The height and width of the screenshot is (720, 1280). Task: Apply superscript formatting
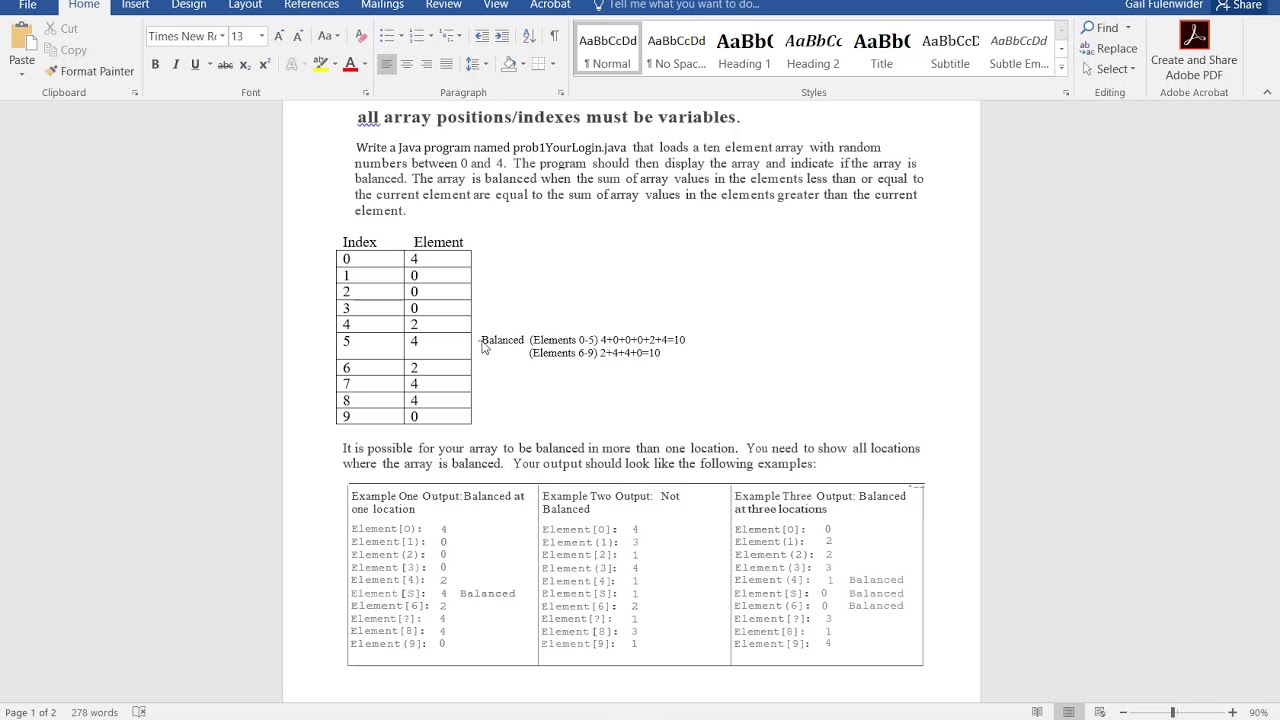(x=264, y=65)
